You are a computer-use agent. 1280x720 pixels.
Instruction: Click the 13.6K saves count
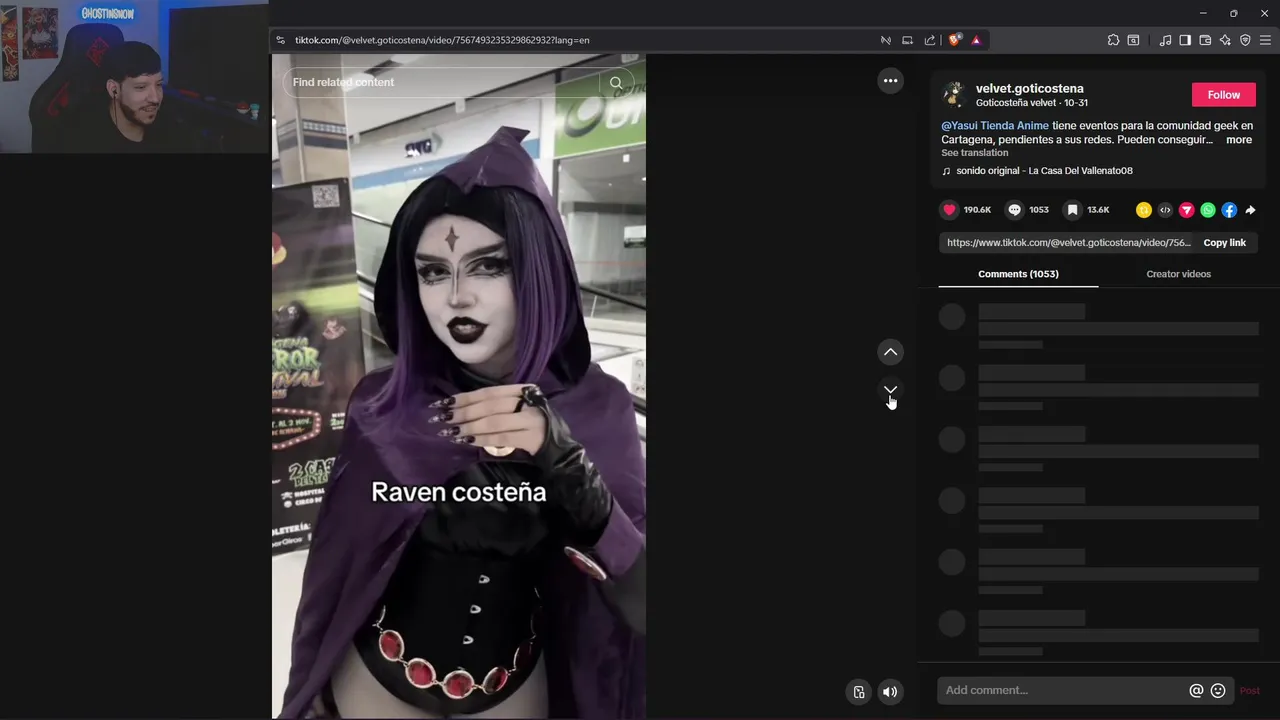coord(1098,210)
